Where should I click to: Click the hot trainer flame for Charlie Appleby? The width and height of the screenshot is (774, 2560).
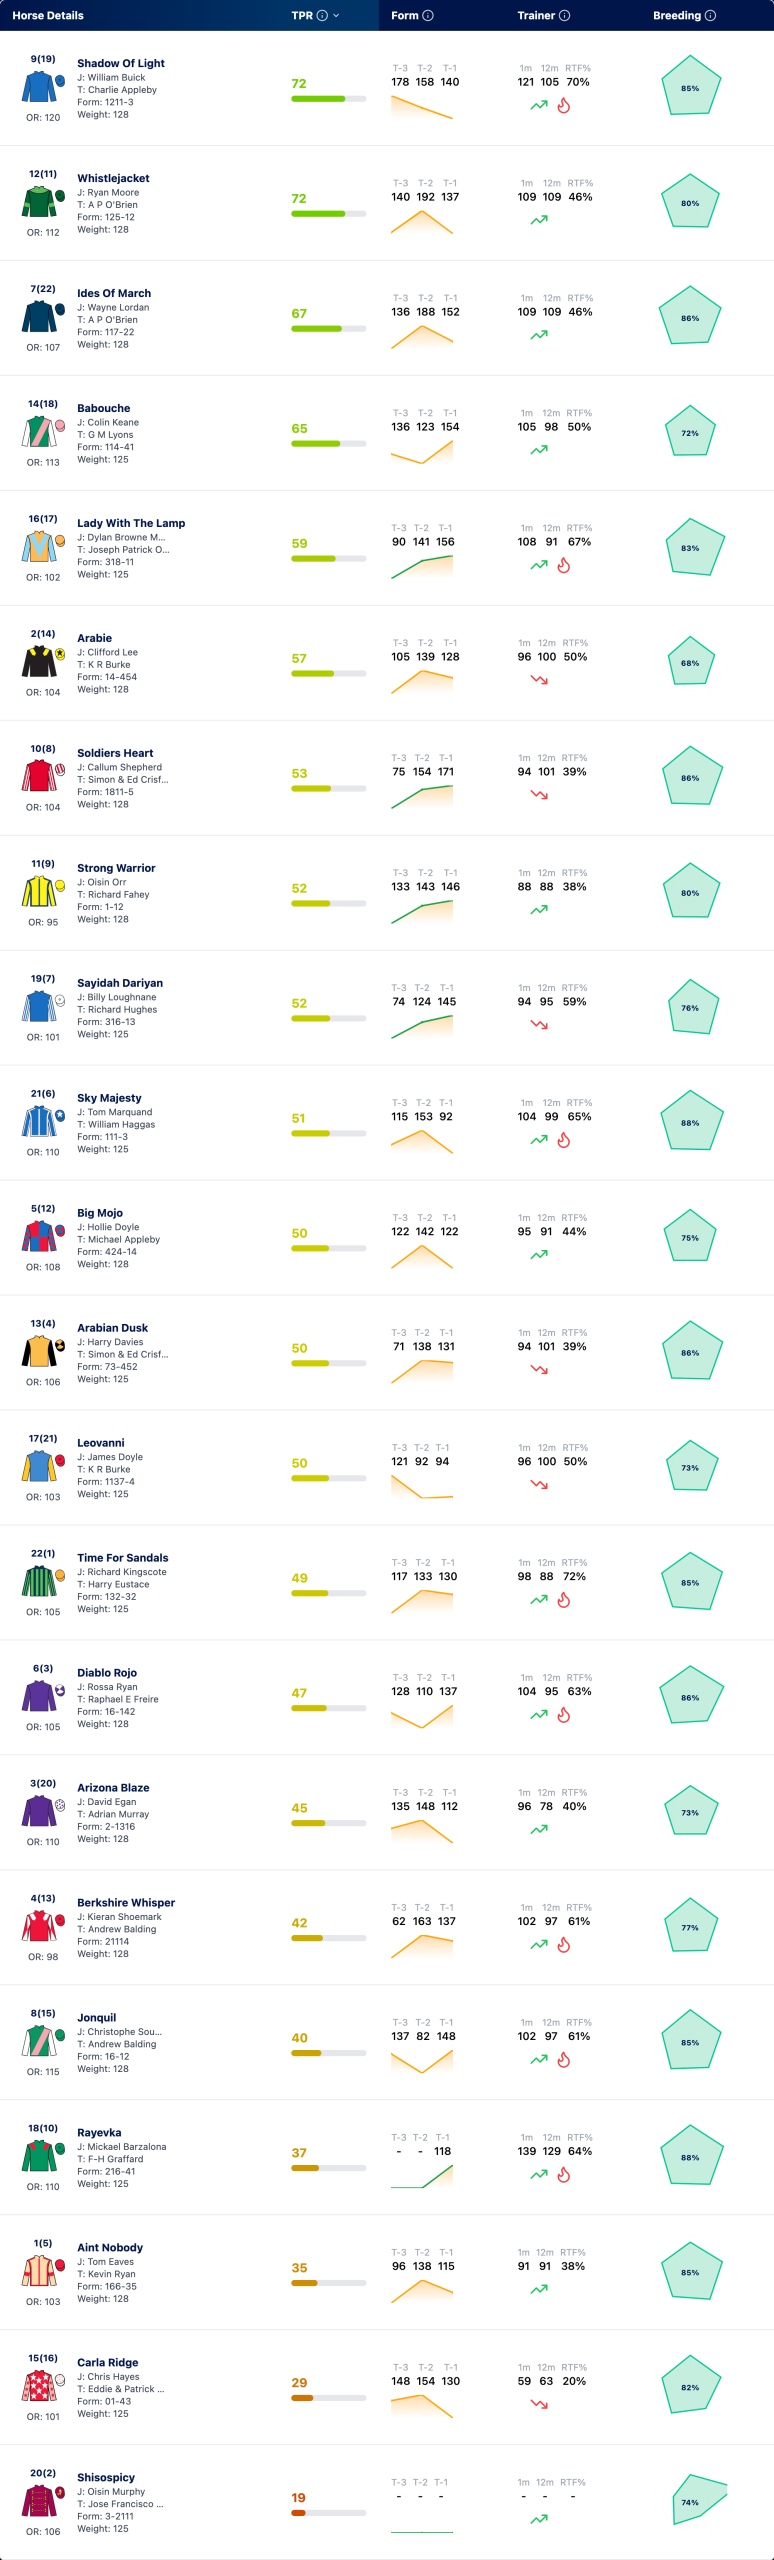(564, 105)
